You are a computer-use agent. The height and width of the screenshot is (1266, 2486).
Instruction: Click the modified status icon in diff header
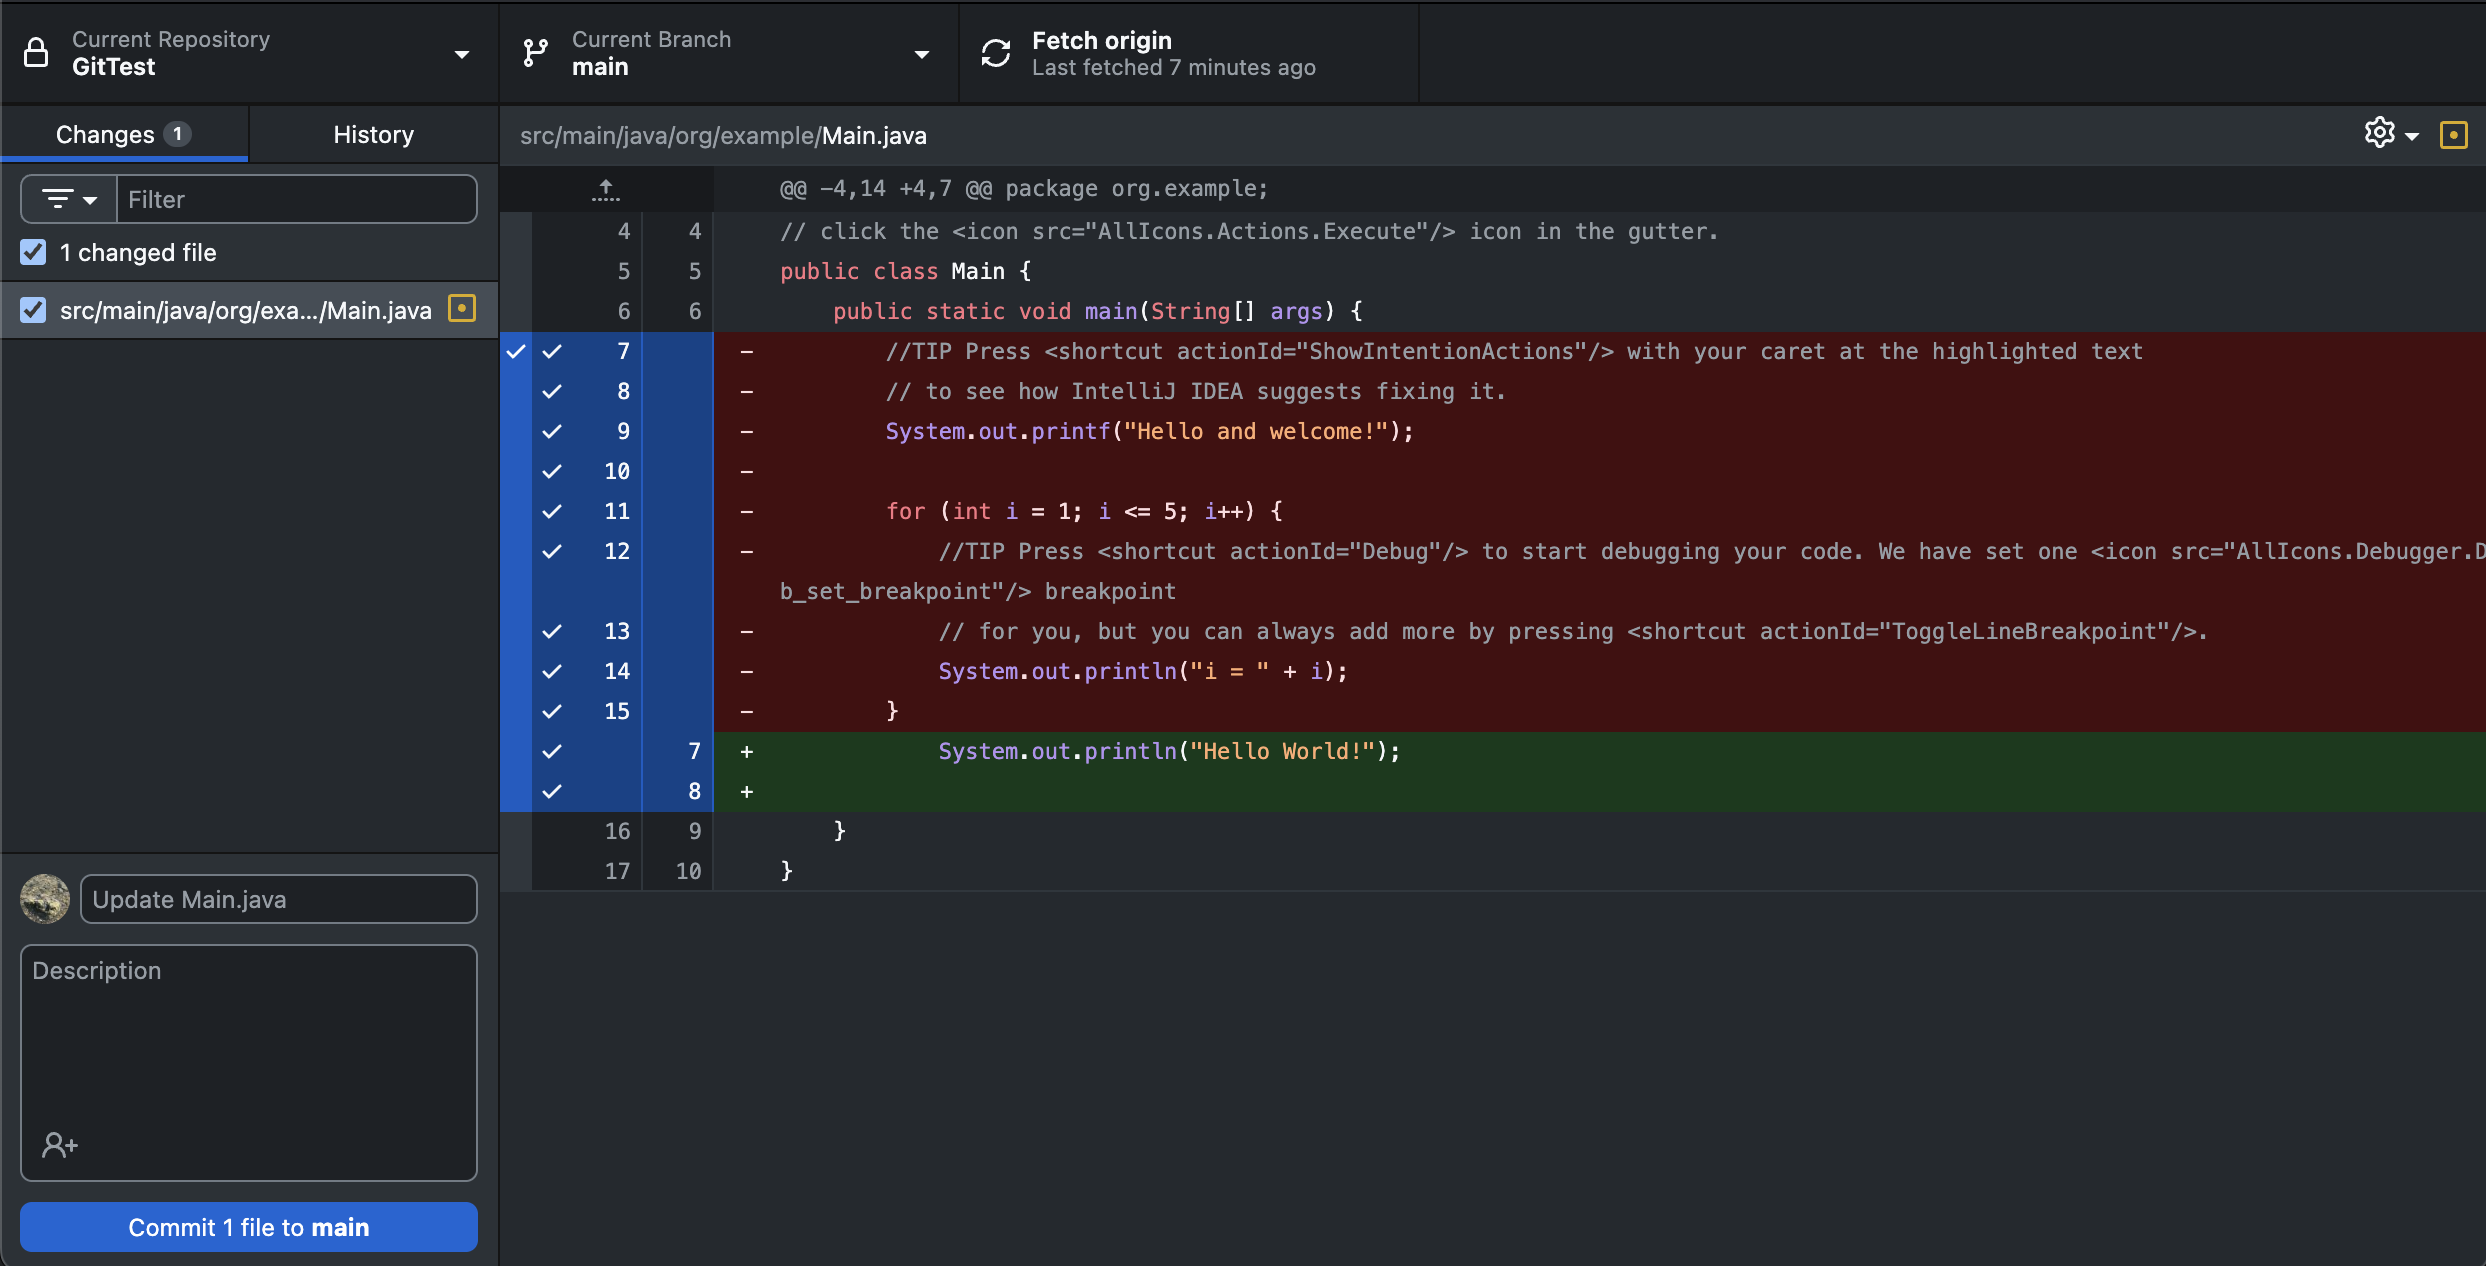2453,135
